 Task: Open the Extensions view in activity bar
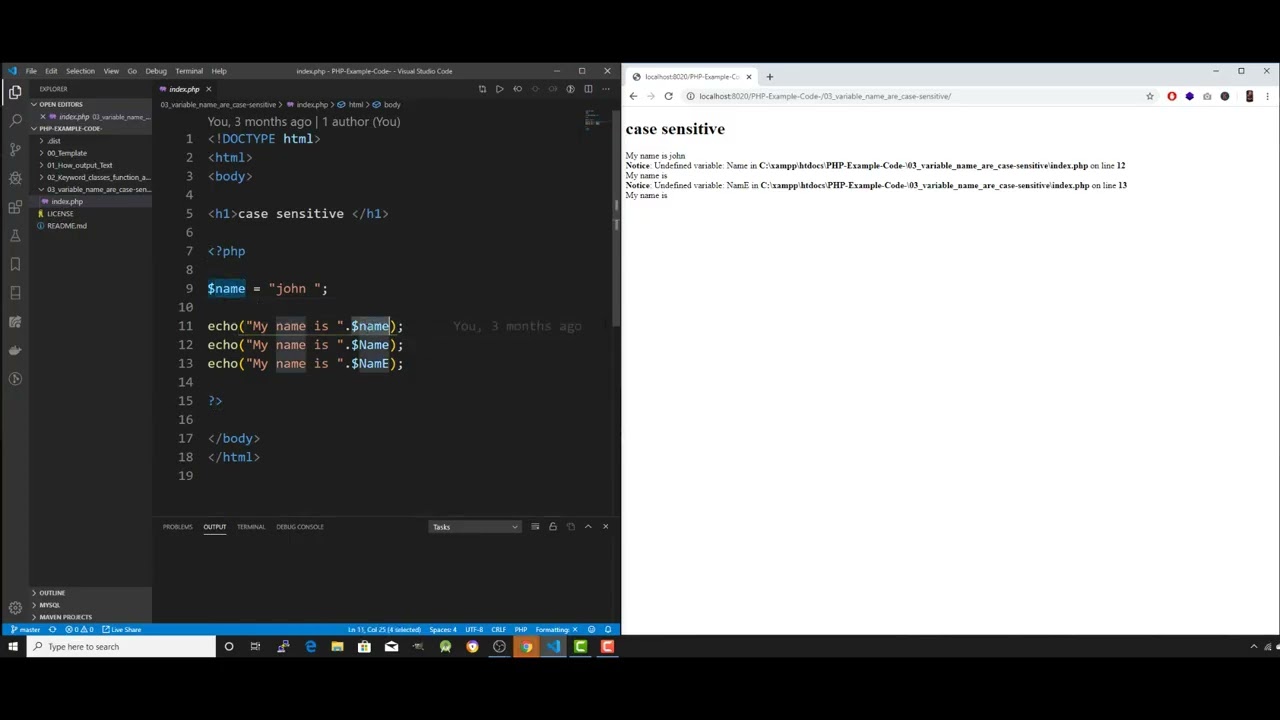[x=15, y=207]
